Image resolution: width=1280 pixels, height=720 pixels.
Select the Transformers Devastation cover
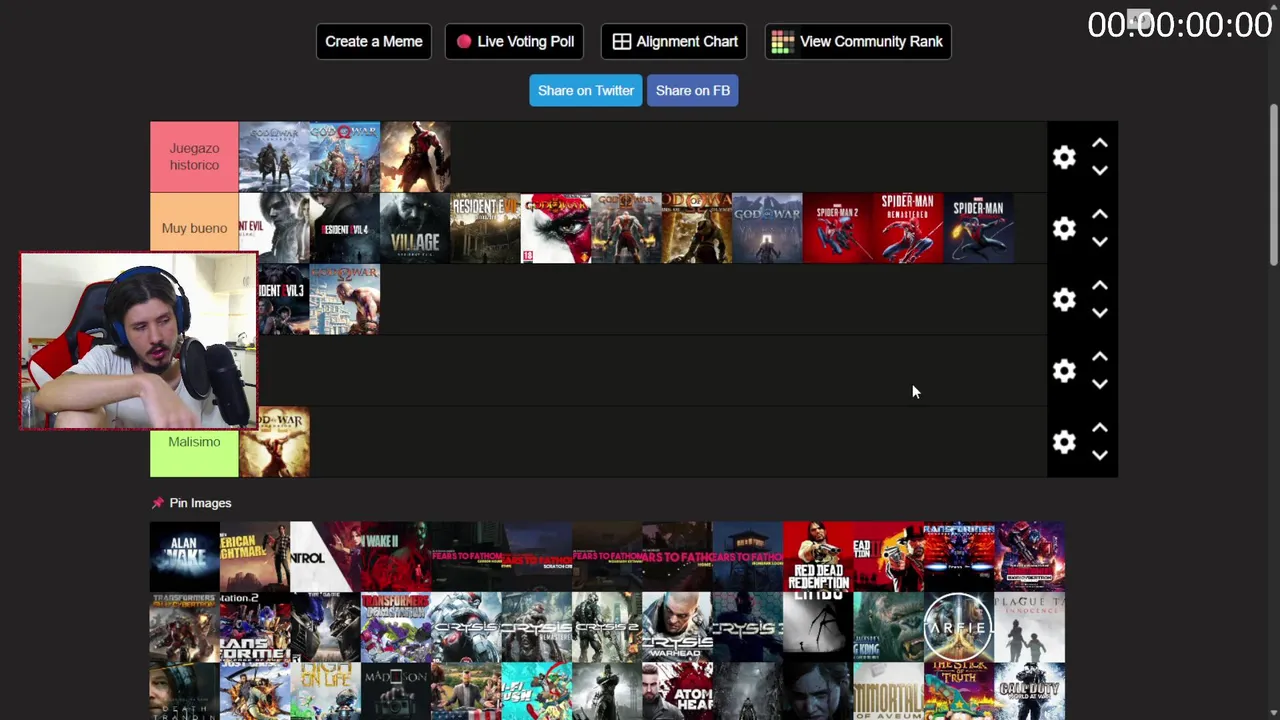(x=396, y=628)
